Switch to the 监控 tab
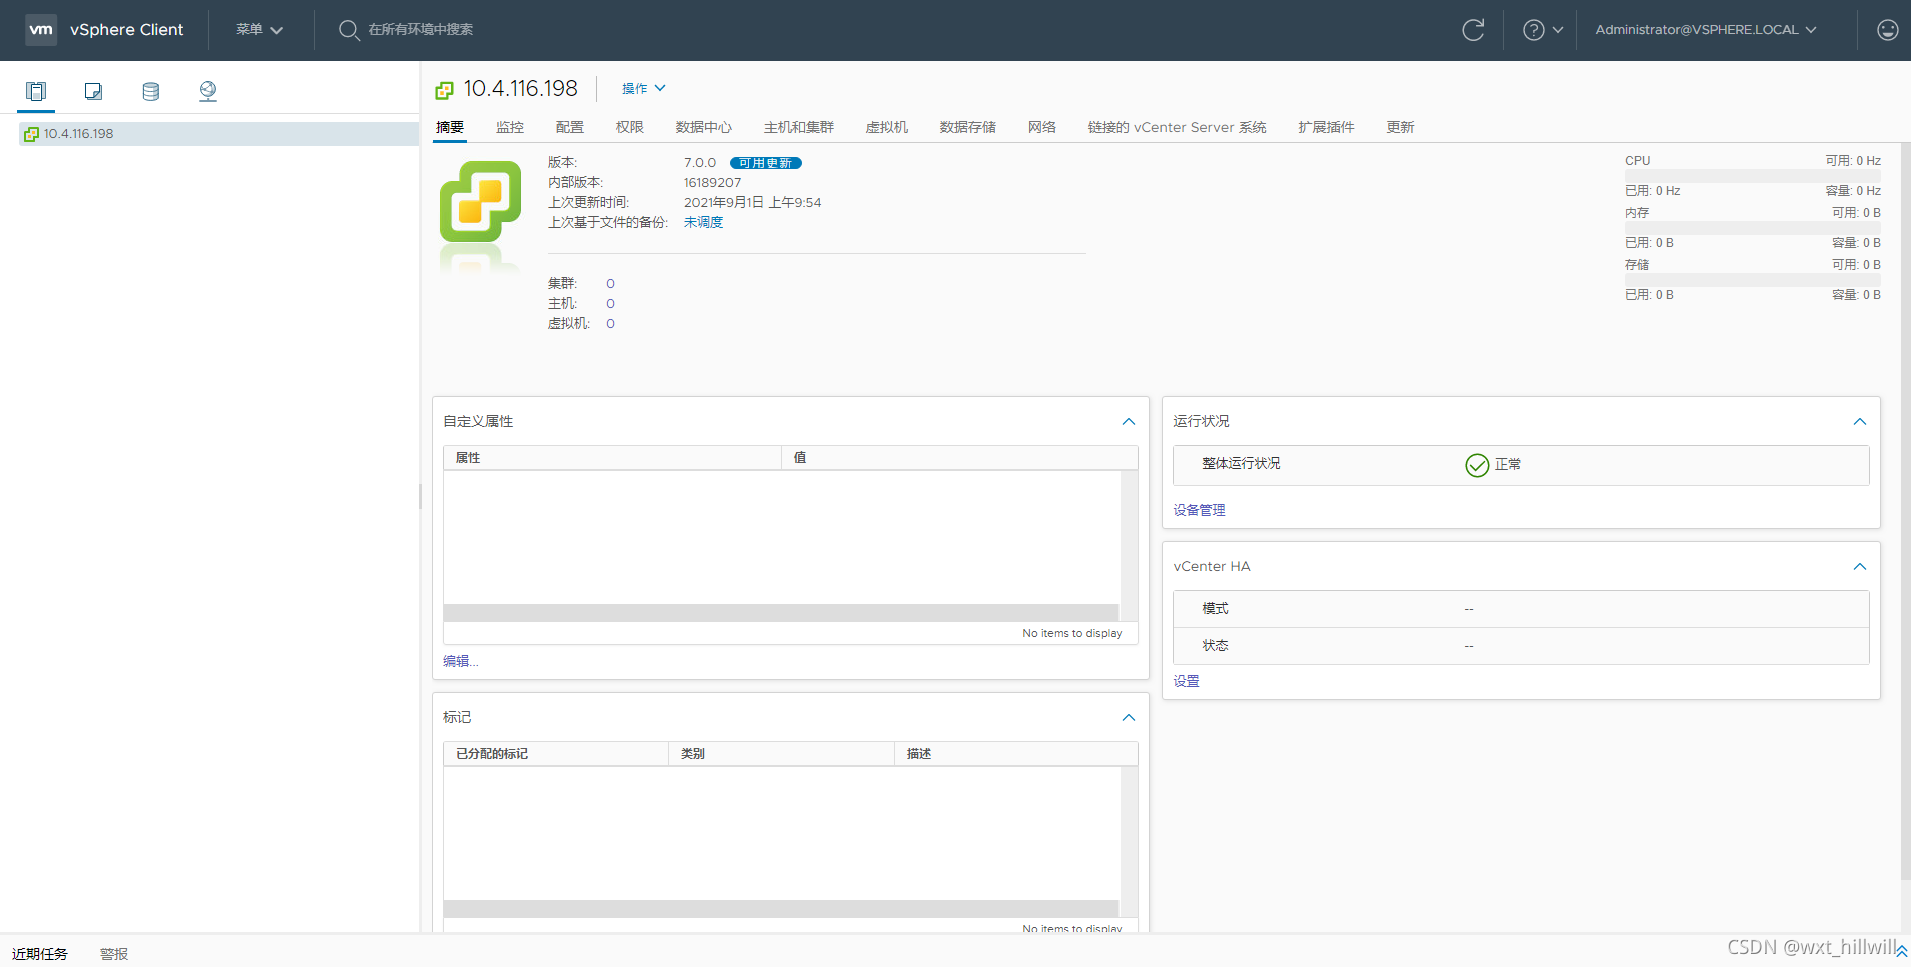This screenshot has width=1911, height=967. [x=510, y=127]
